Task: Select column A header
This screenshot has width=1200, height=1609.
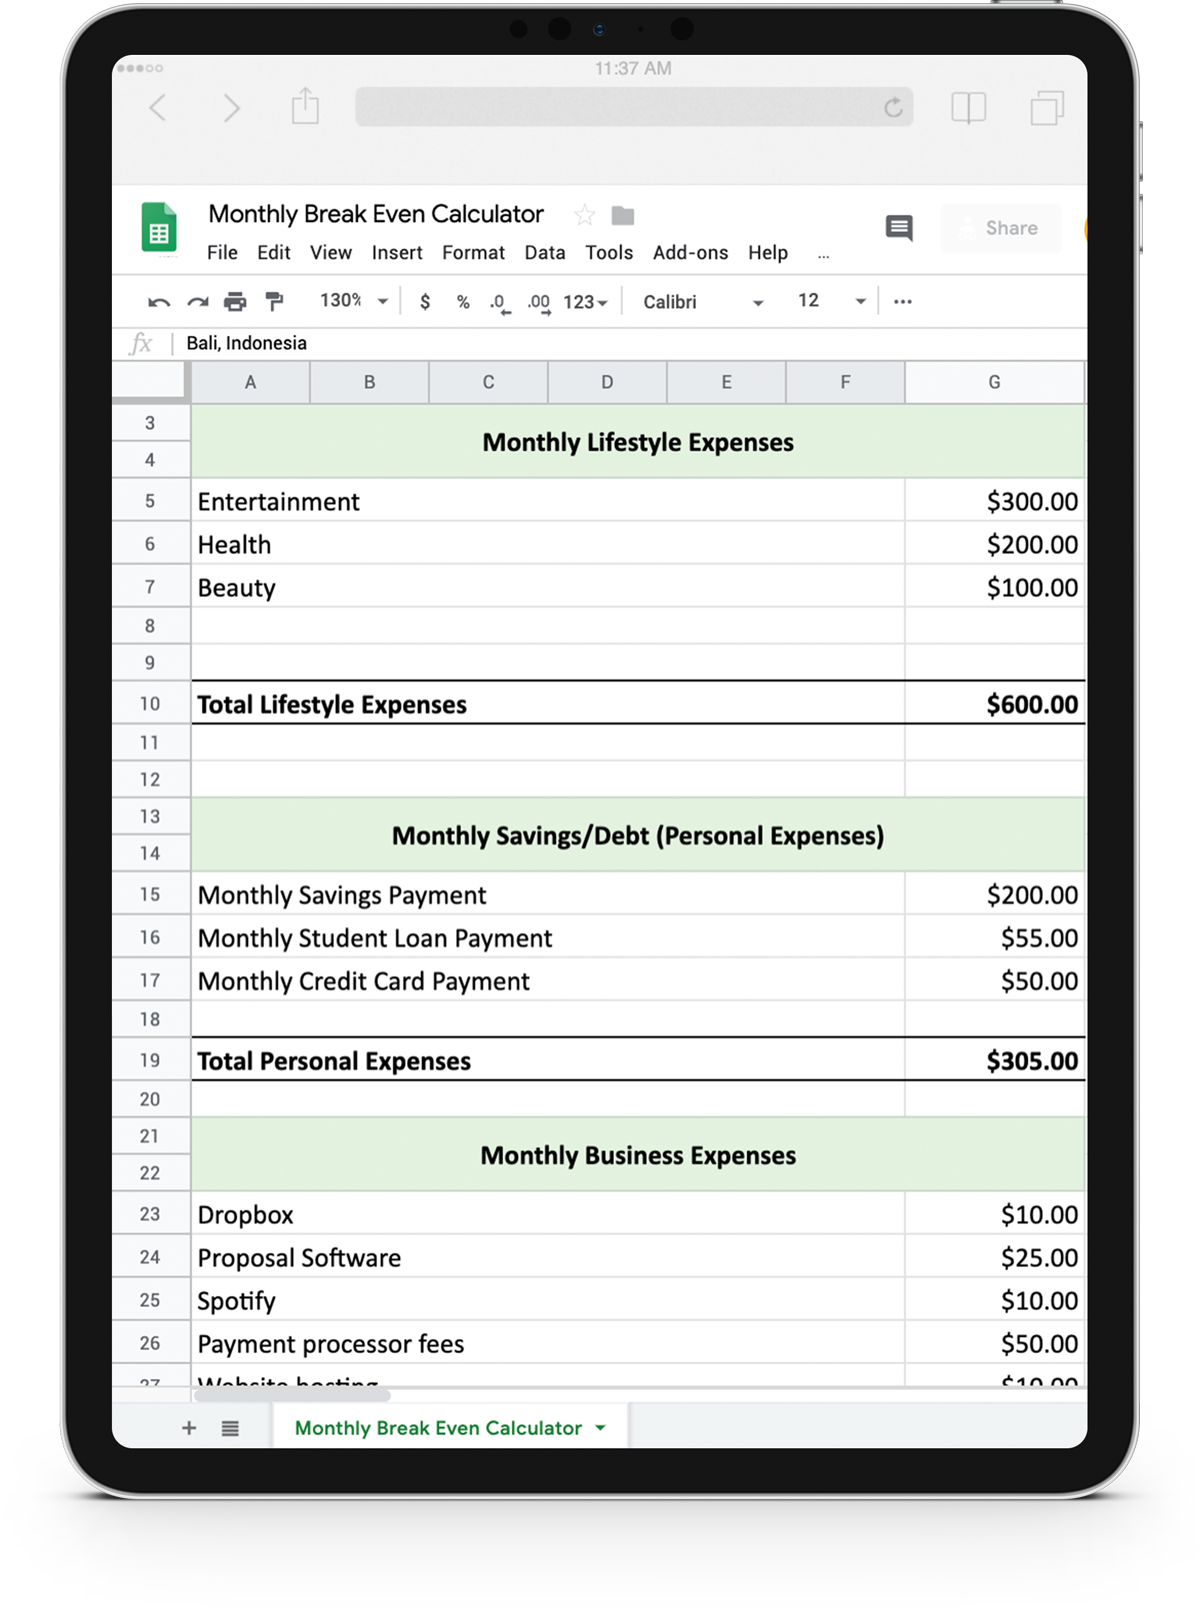Action: pos(250,382)
